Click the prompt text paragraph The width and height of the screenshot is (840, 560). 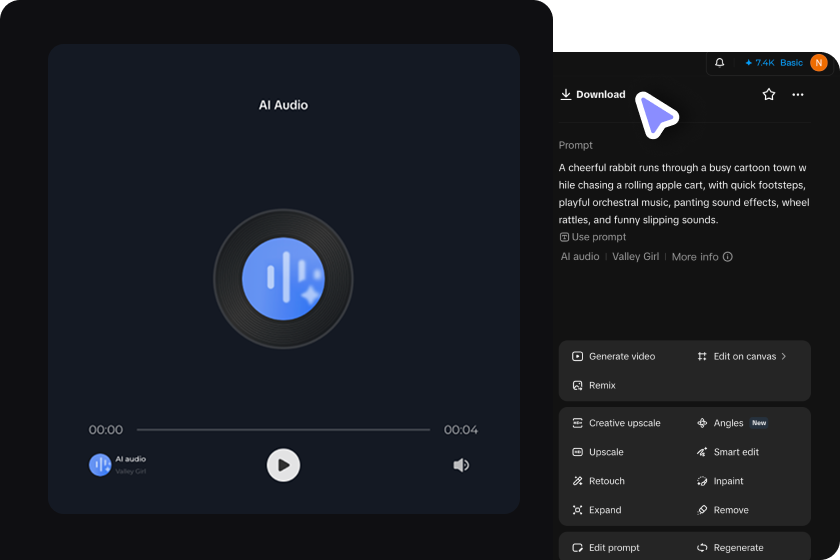click(x=684, y=193)
